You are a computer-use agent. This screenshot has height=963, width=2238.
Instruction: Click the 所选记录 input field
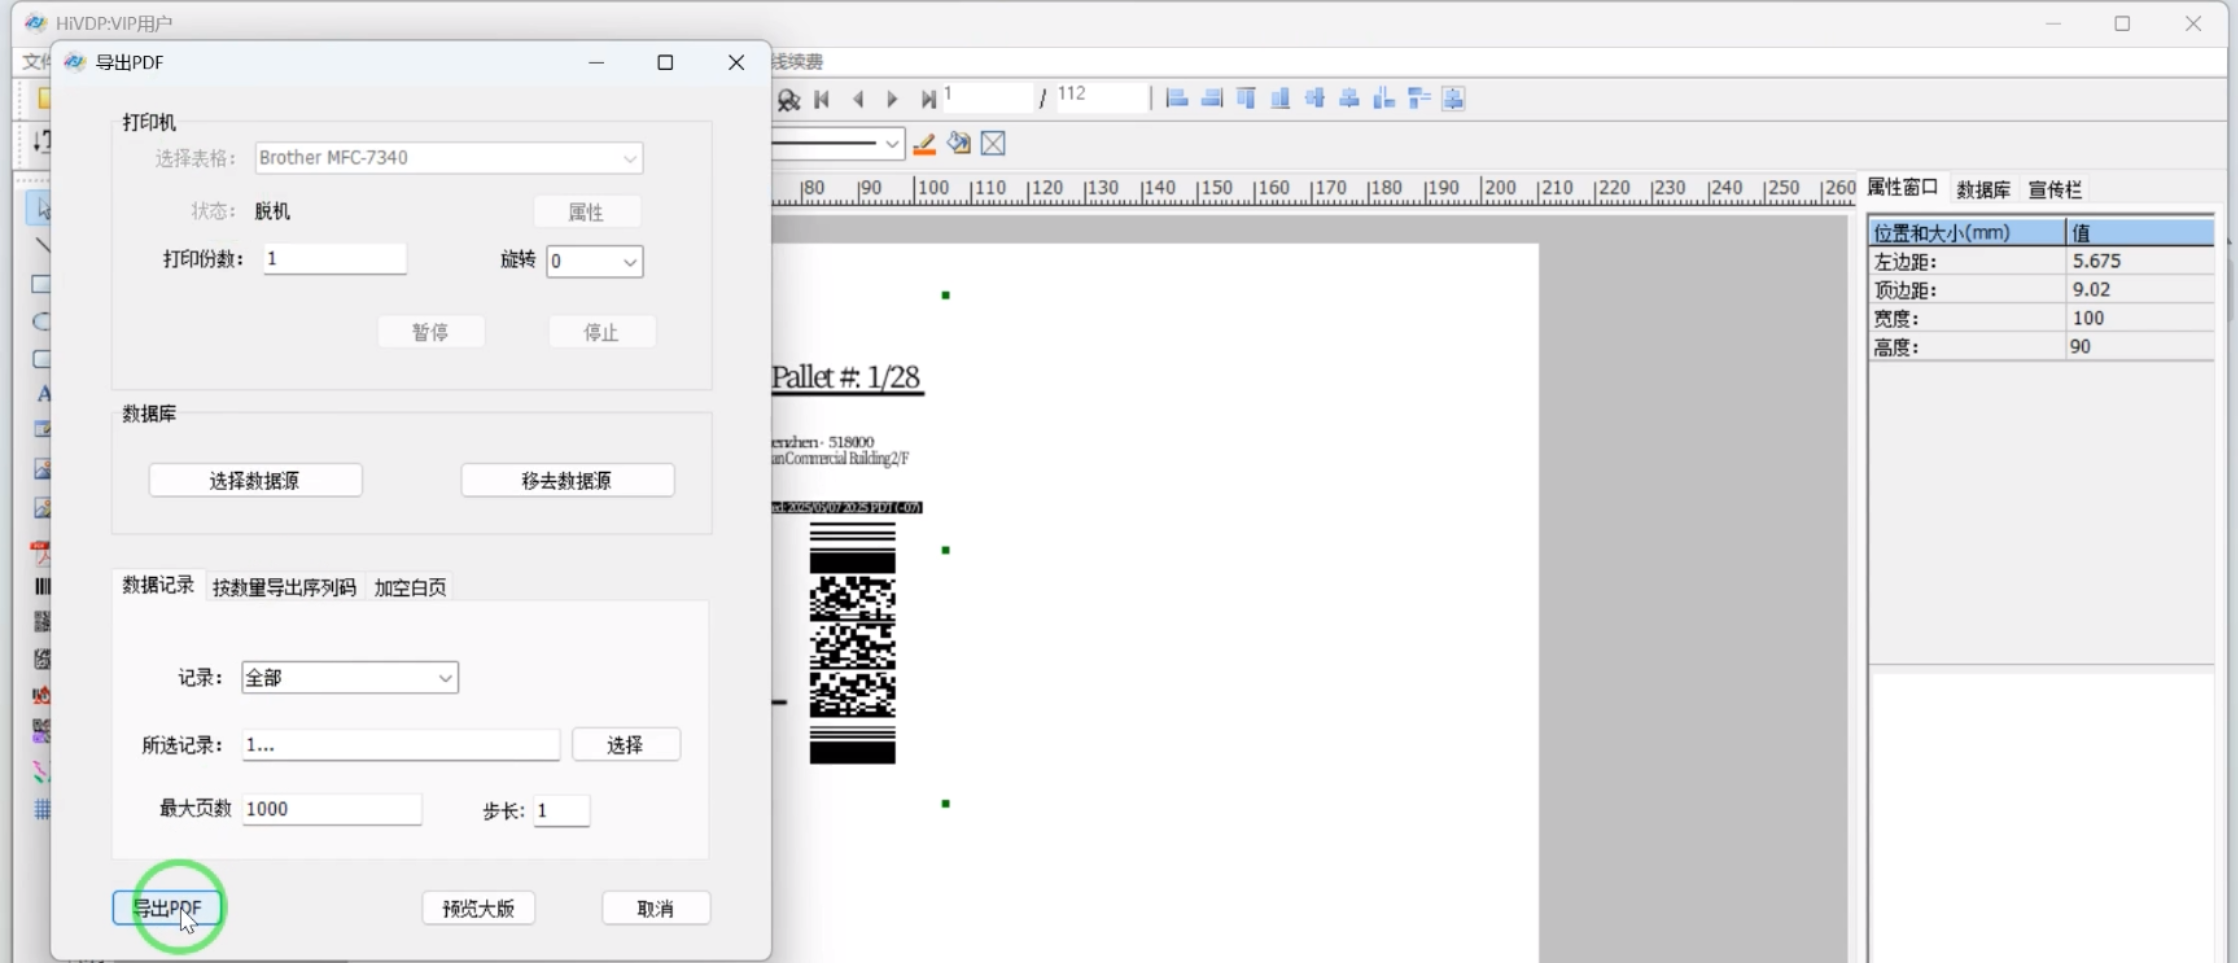click(x=401, y=745)
